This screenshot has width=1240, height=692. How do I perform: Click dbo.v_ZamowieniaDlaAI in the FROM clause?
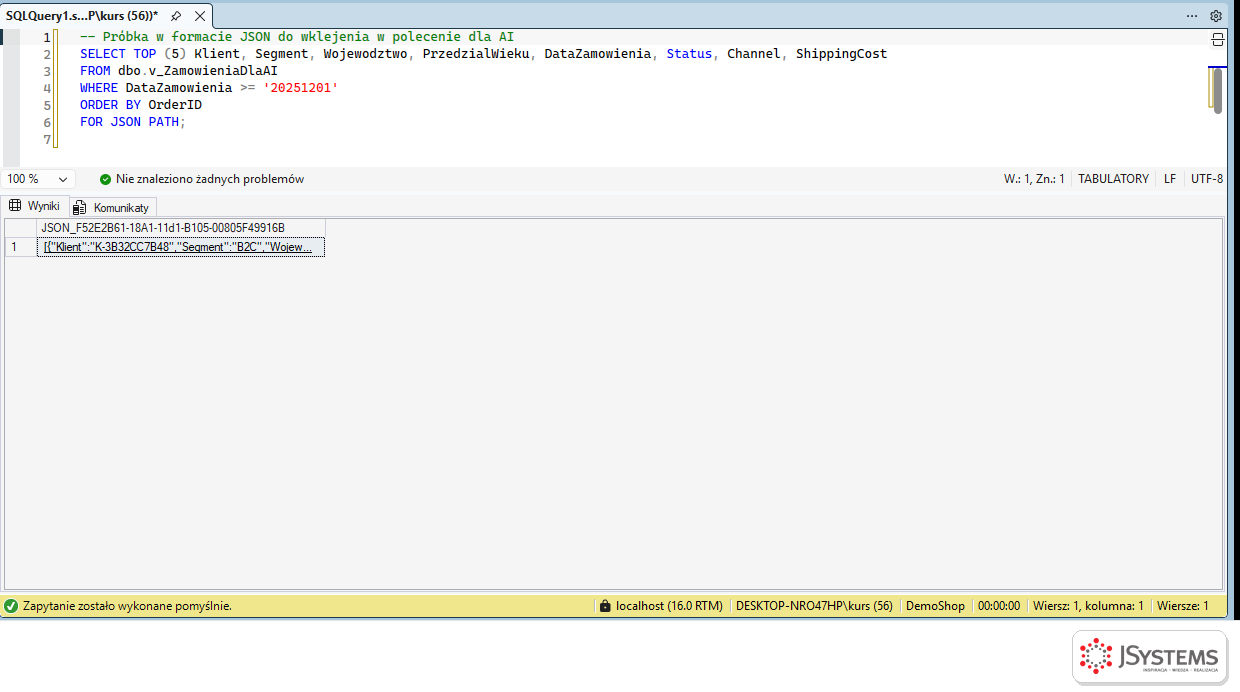[x=197, y=71]
